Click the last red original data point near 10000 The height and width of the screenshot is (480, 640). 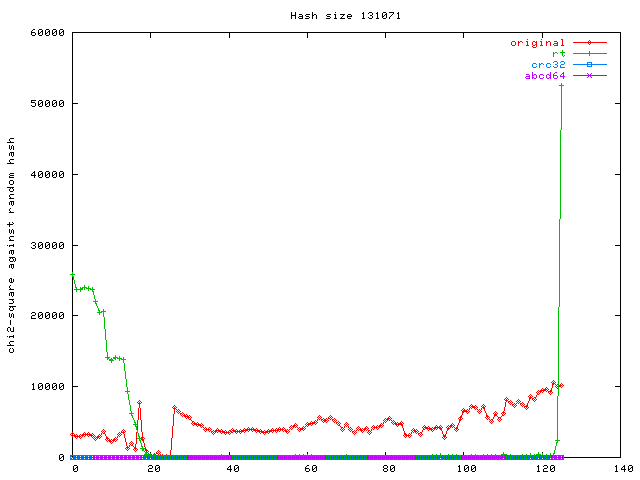(562, 385)
